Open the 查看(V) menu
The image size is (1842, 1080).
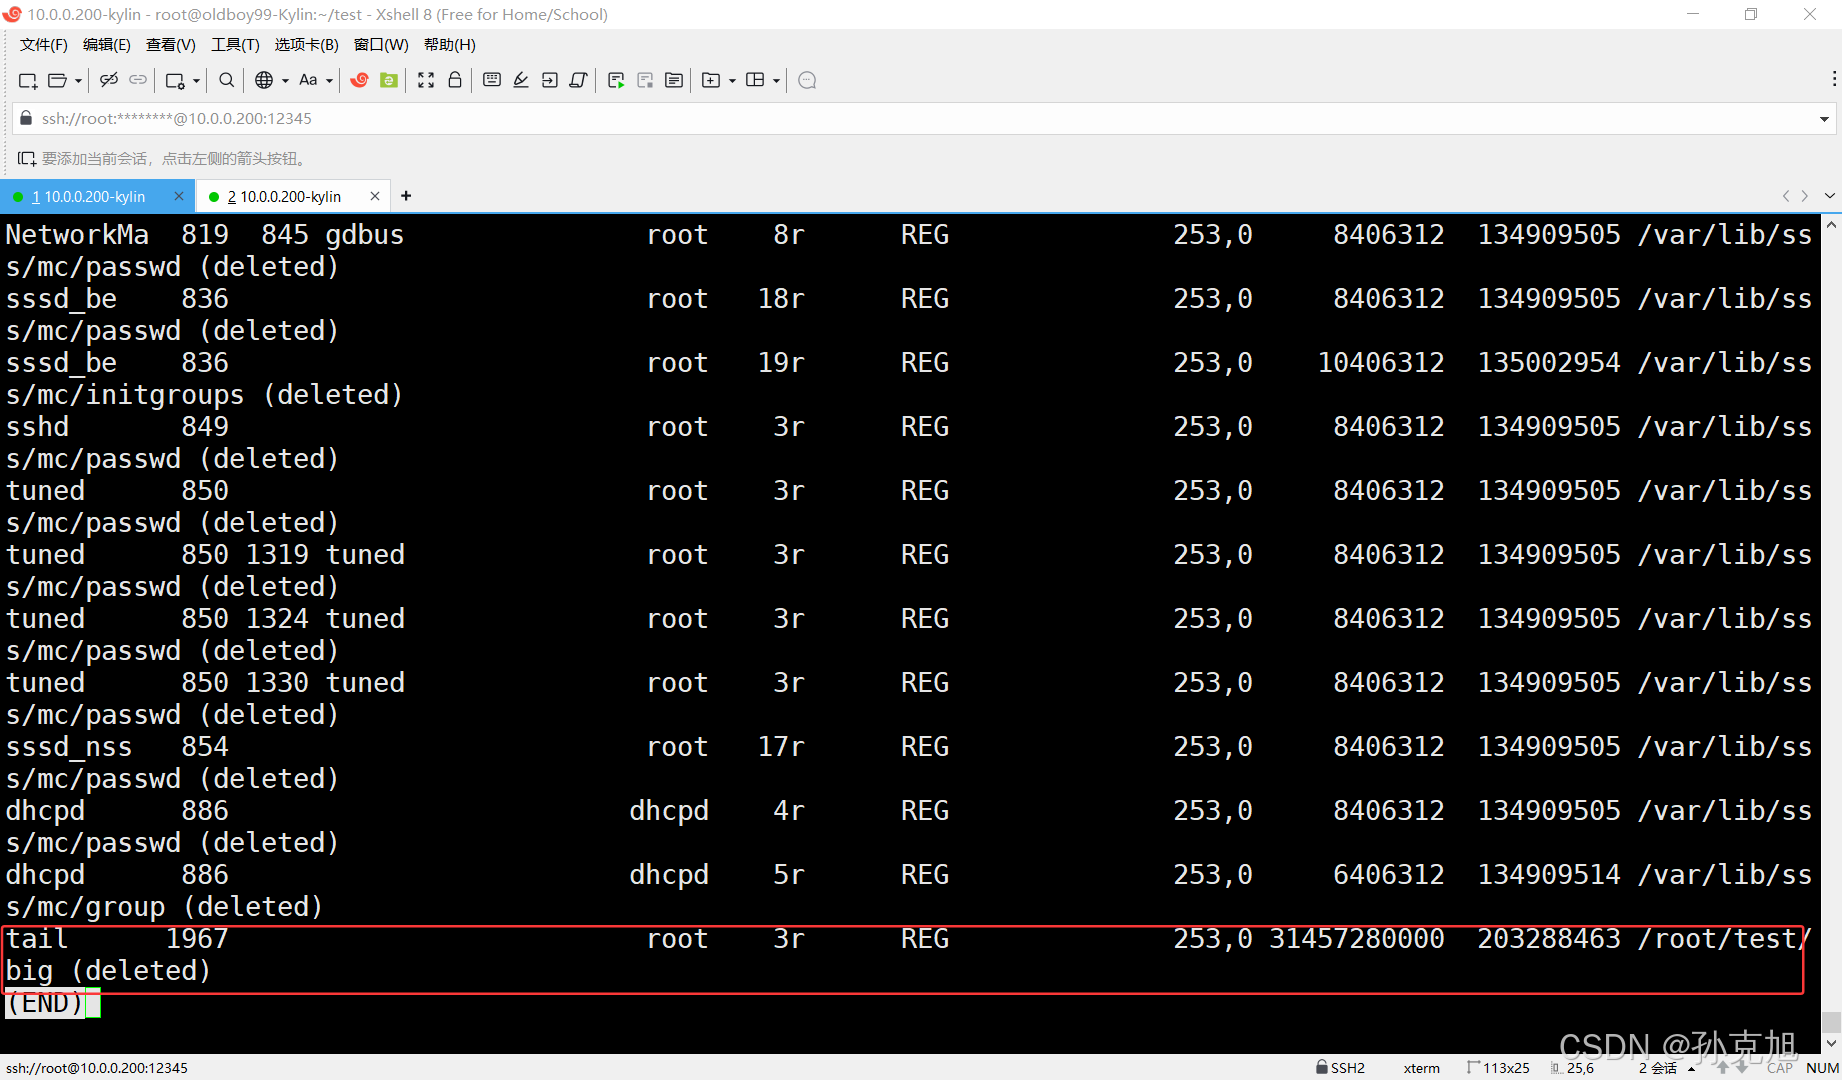(171, 45)
